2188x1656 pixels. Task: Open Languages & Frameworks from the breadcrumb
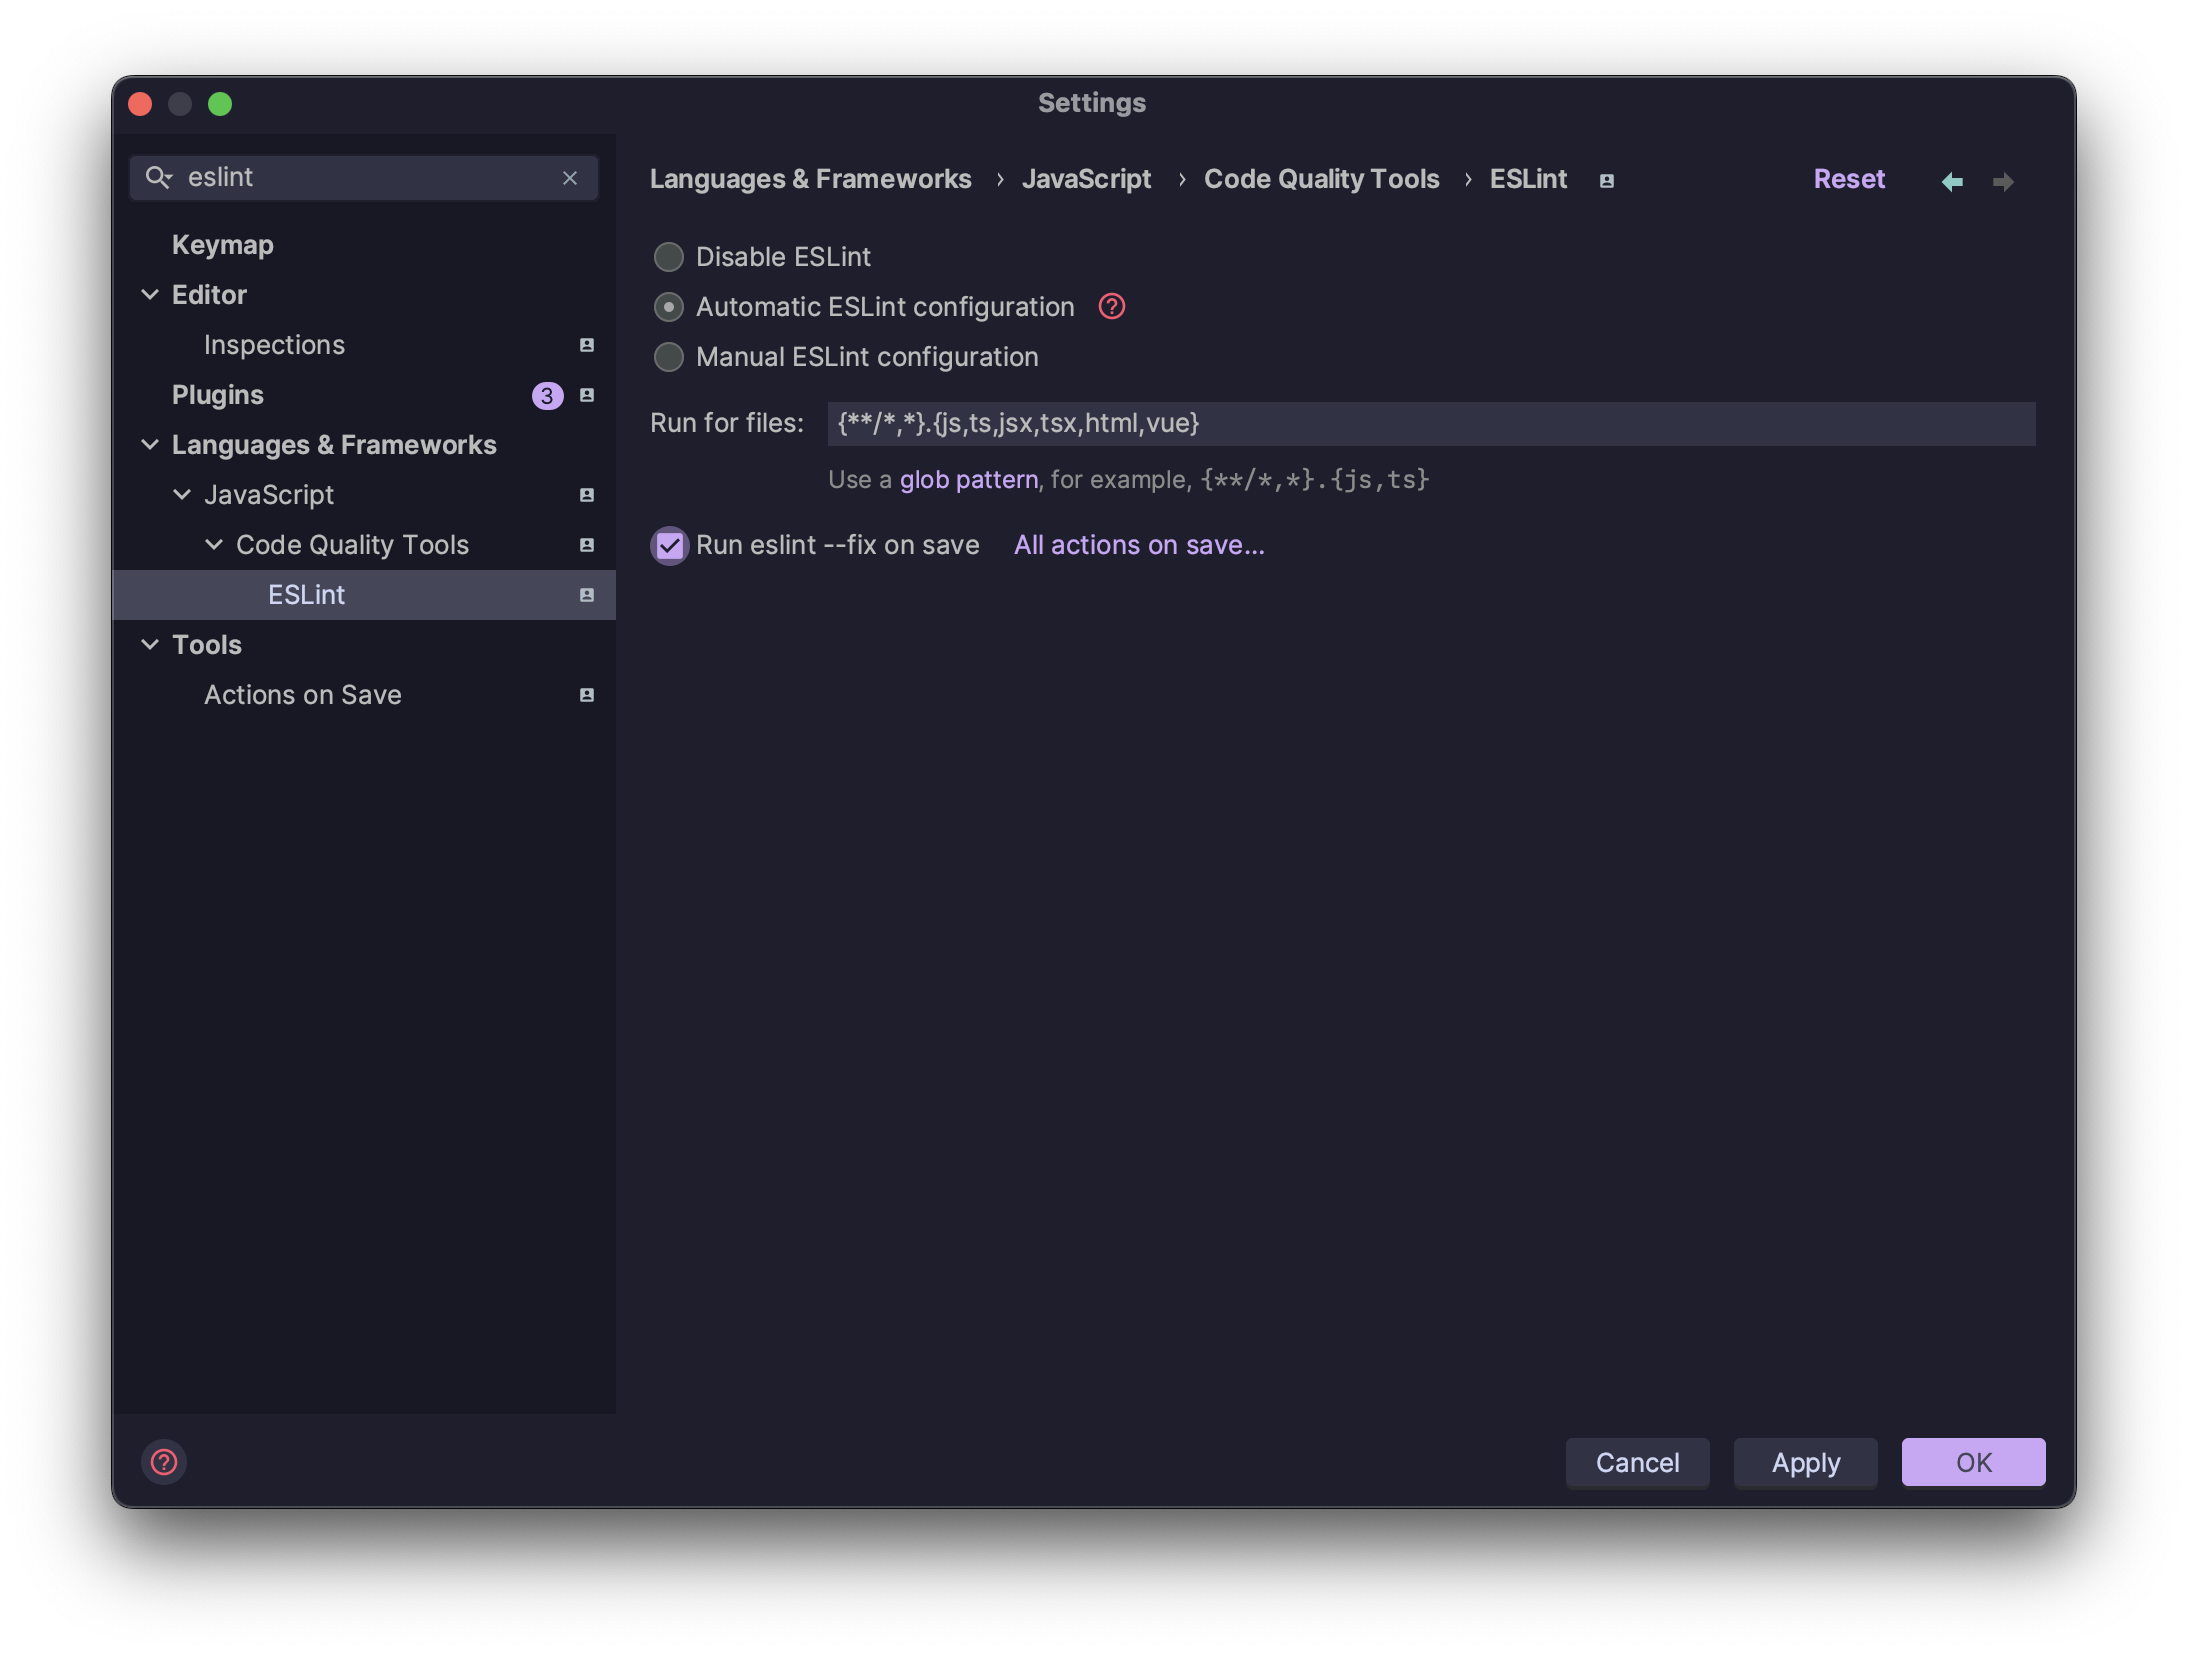point(810,179)
